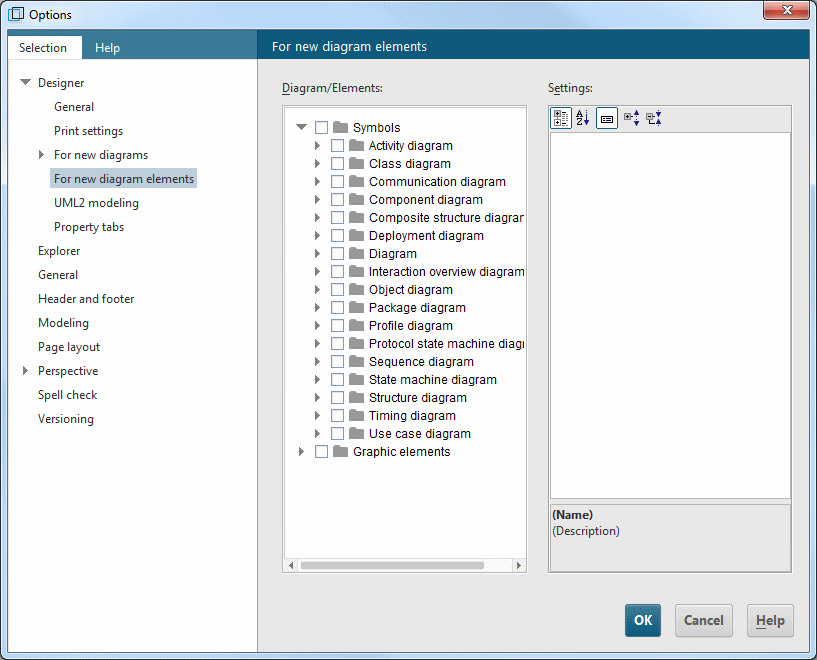Switch to the Selection tab

pyautogui.click(x=43, y=47)
